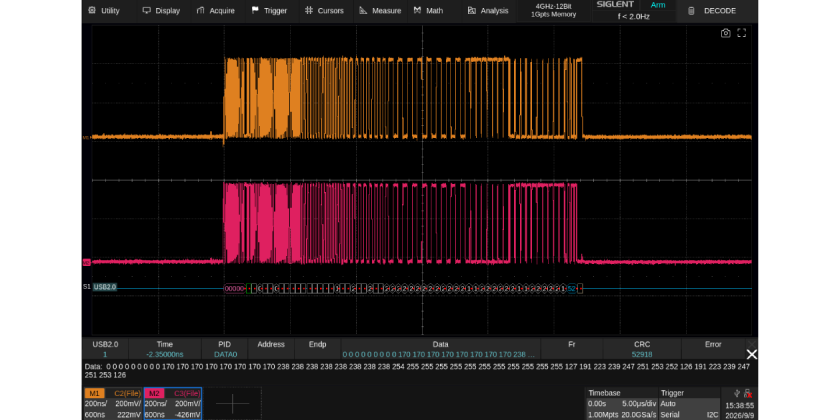Click the Time column header

(164, 344)
